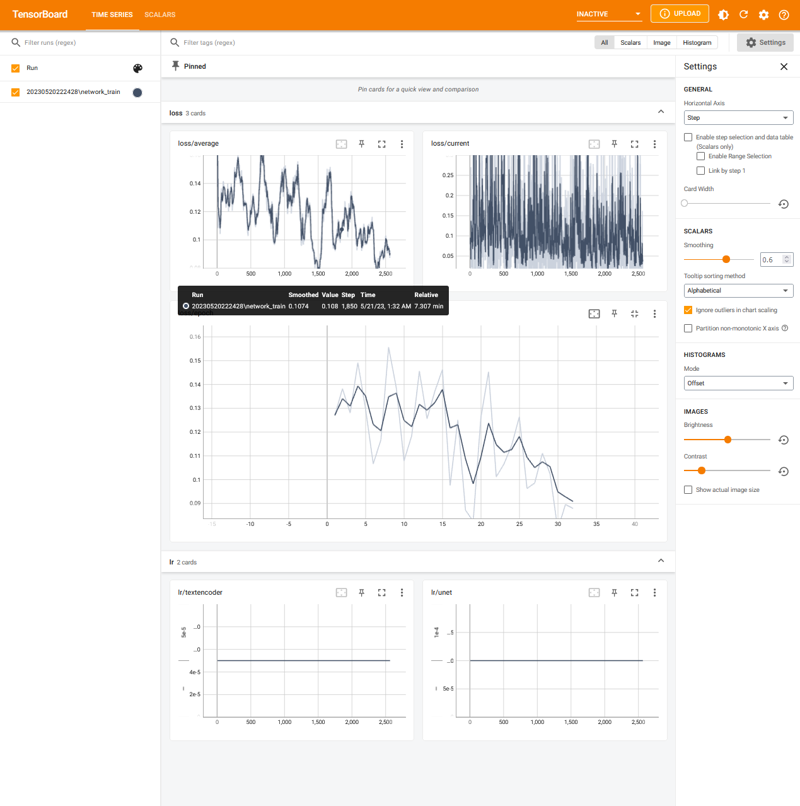Check Link by step 1

pos(700,171)
